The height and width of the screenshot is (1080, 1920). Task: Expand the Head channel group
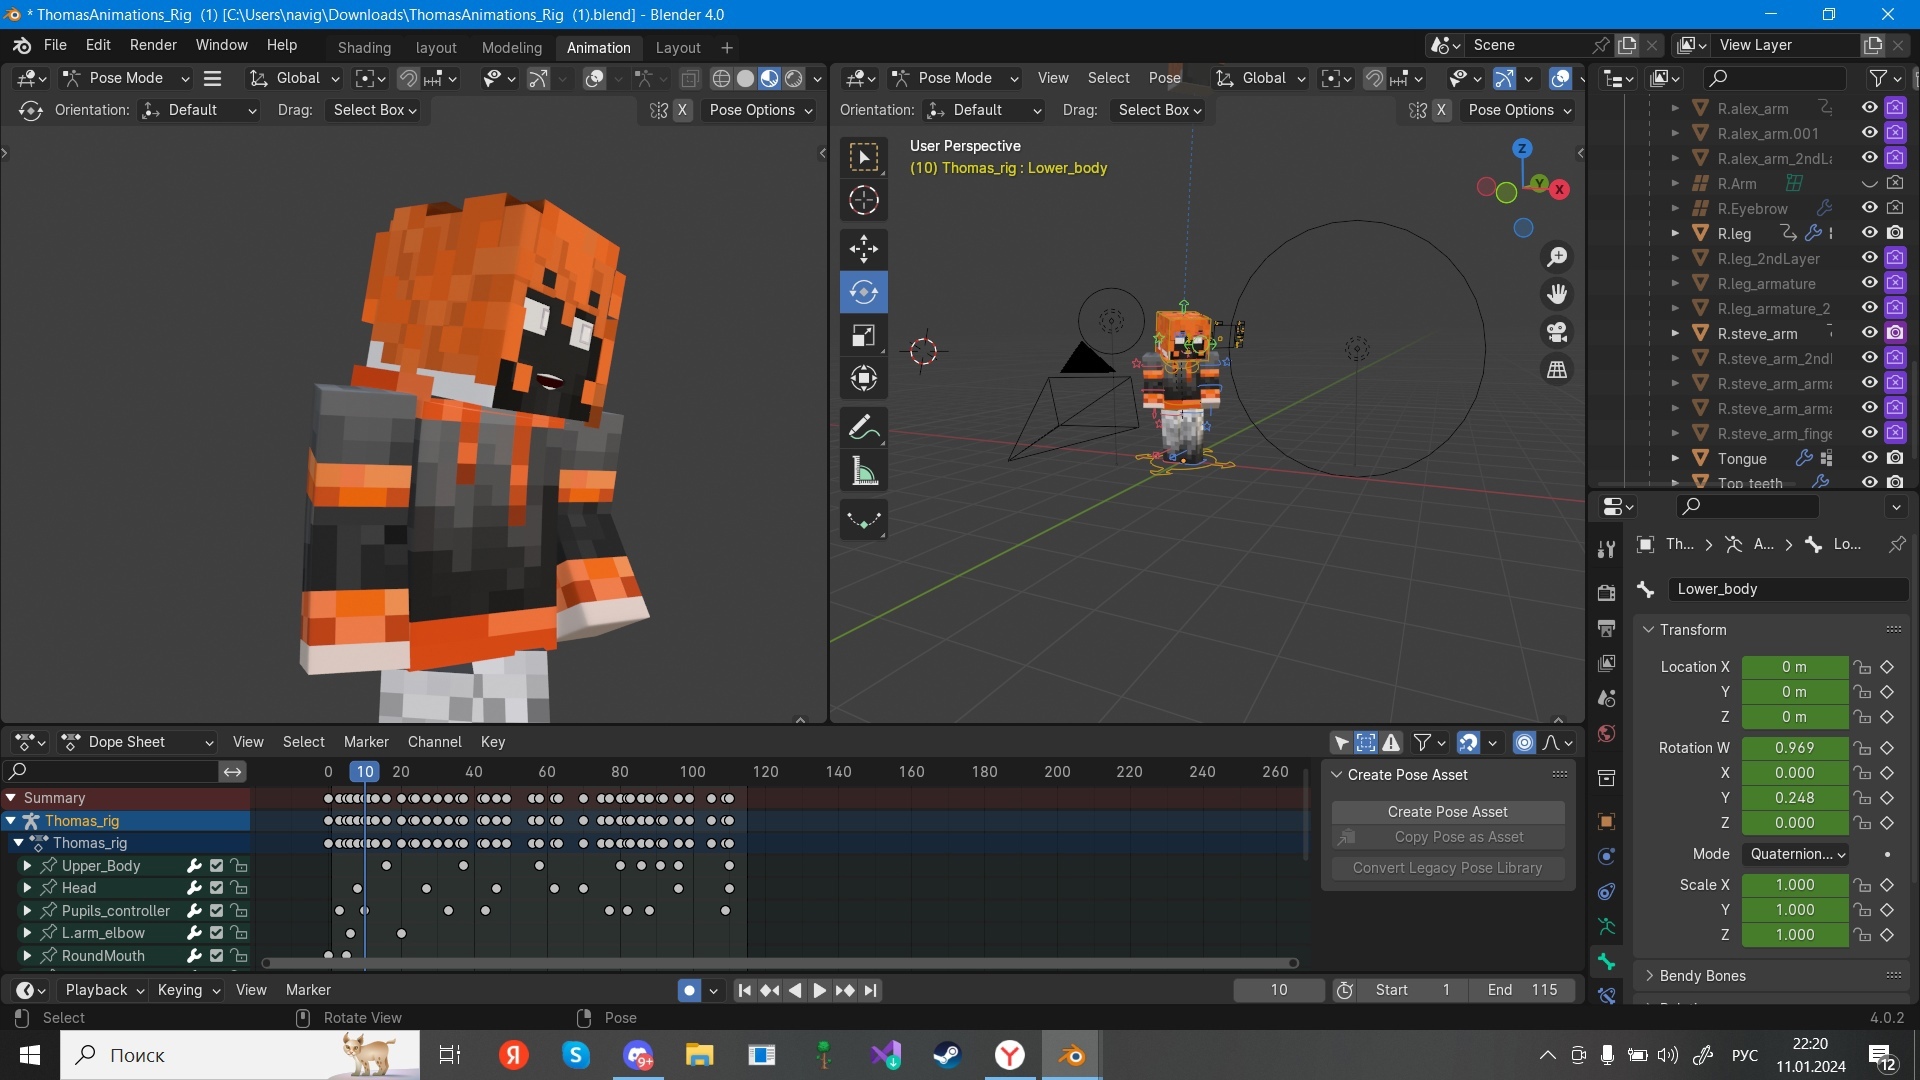(x=27, y=888)
